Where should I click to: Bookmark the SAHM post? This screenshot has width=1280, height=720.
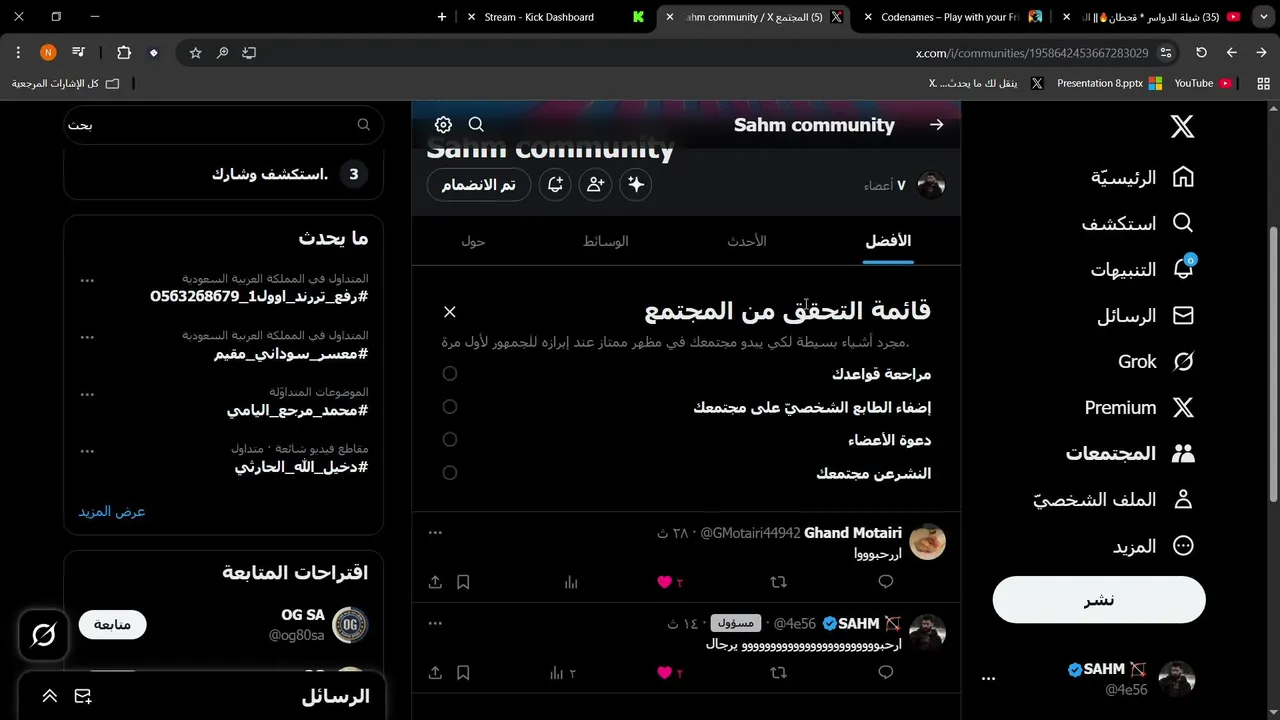click(463, 673)
